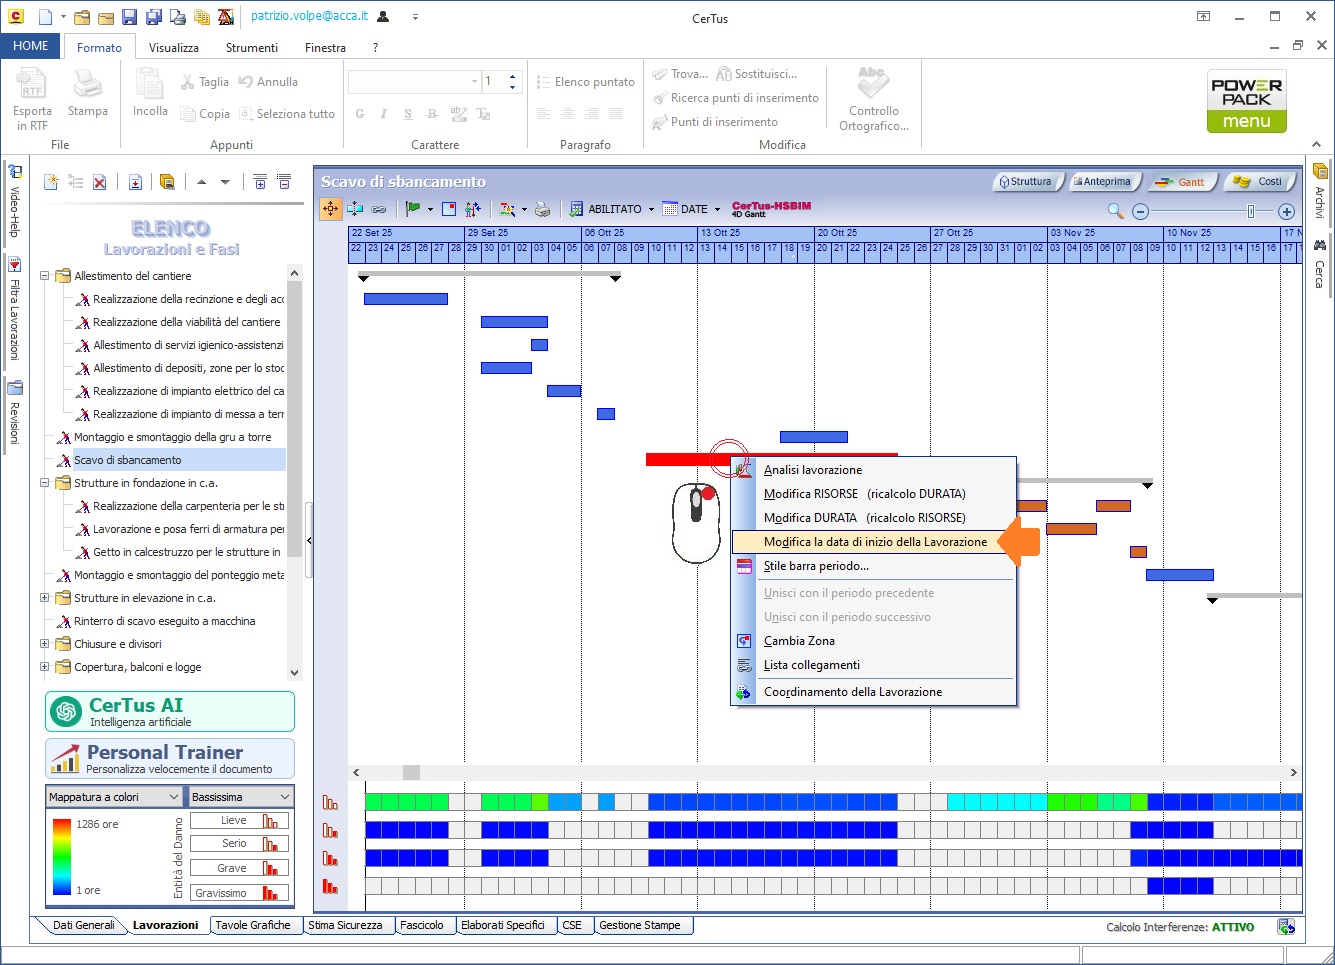Screen dimensions: 1335x965
Task: Click the CerTus-HSBIM 4D Gantt logo
Action: [x=771, y=209]
